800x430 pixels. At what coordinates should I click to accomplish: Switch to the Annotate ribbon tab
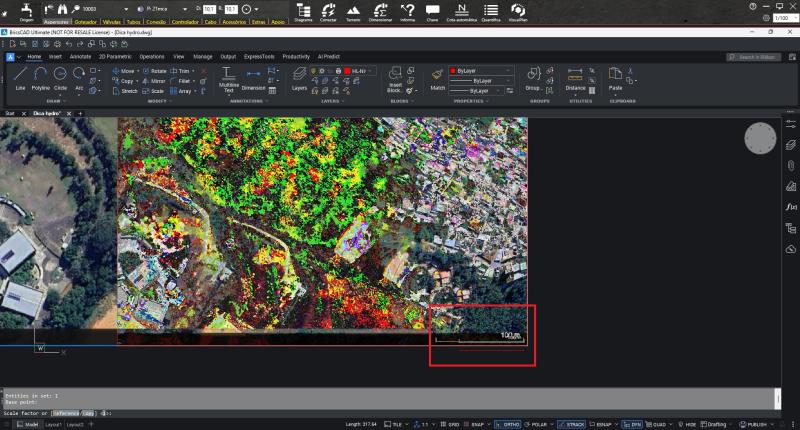point(79,57)
